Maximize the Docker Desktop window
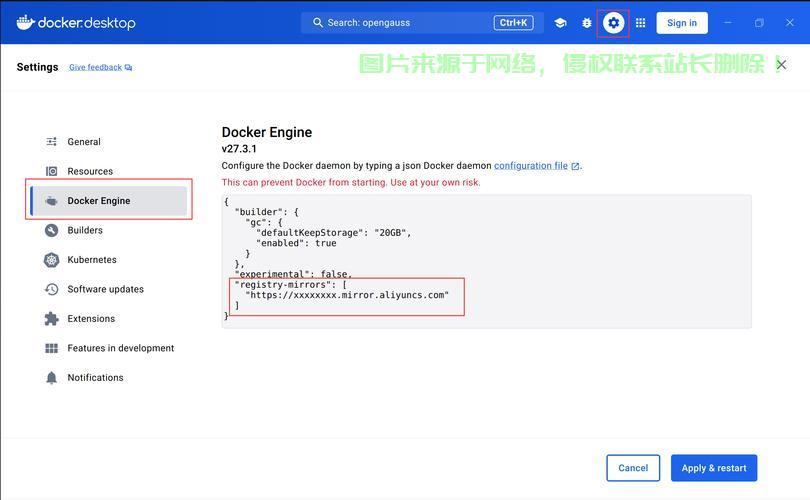The width and height of the screenshot is (810, 500). pos(759,23)
